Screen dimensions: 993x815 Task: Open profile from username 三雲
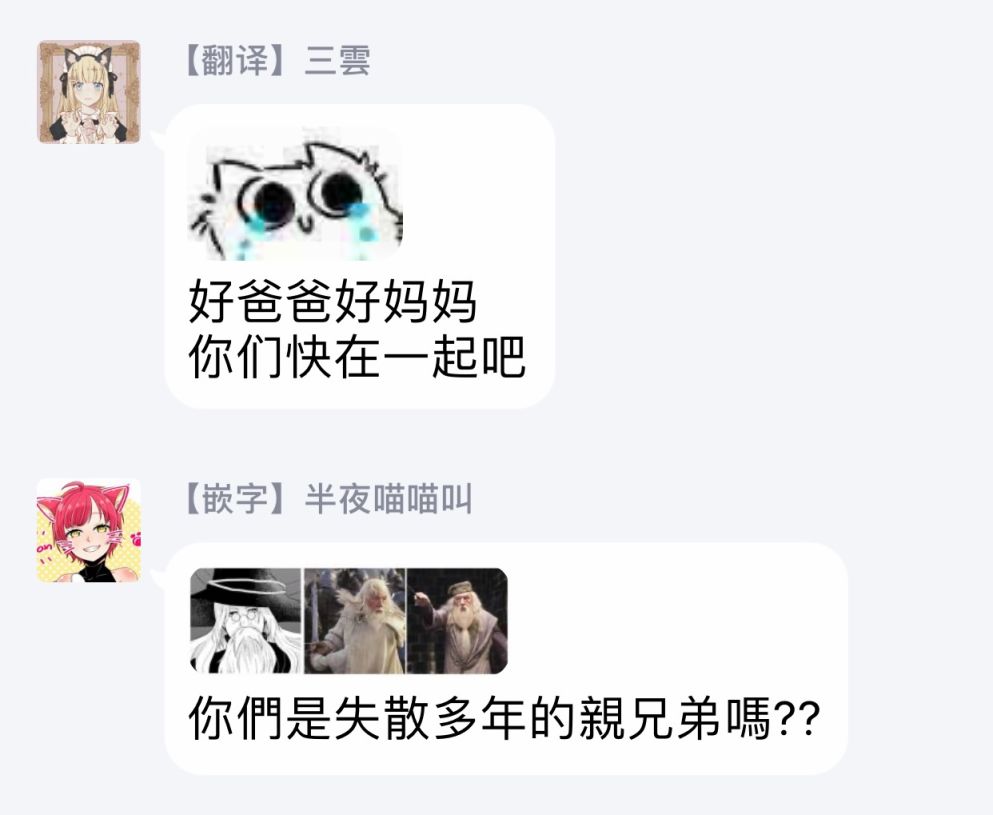coord(338,61)
